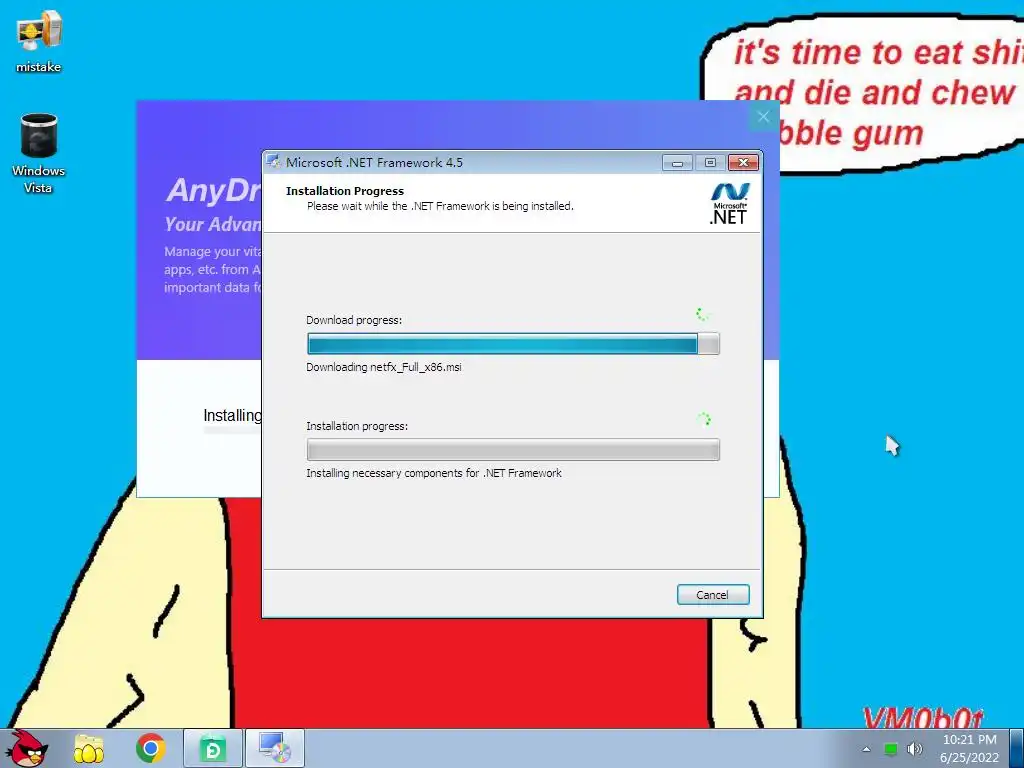Viewport: 1024px width, 768px height.
Task: Click 'Downloading netfx_Full_x86.msi' text
Action: click(x=384, y=367)
